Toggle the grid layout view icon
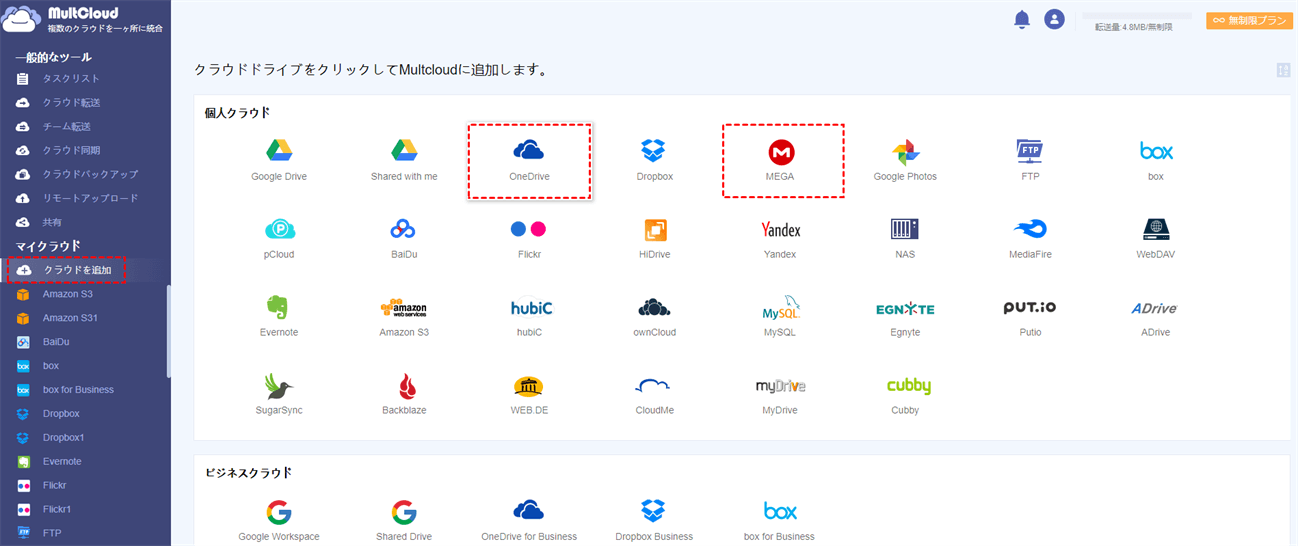 coord(1283,70)
